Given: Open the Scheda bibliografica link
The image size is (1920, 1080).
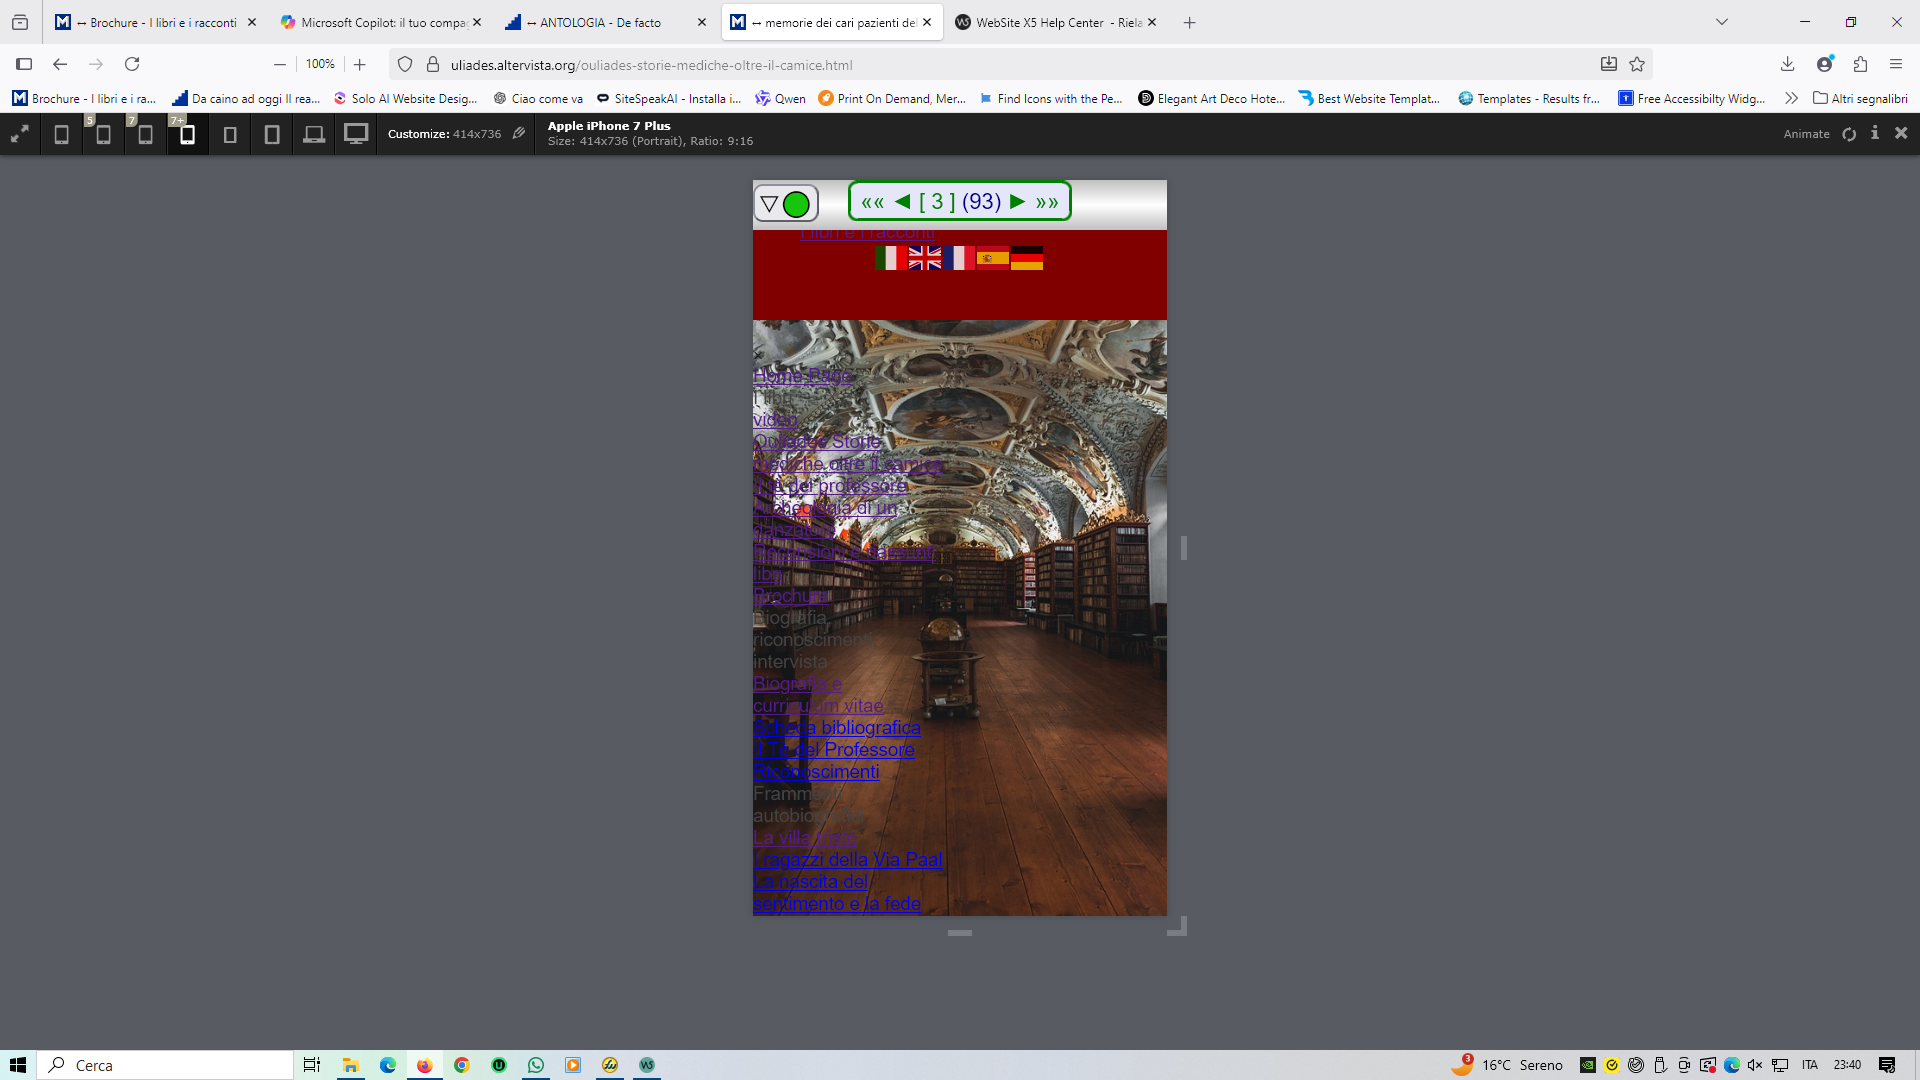Looking at the screenshot, I should (837, 728).
